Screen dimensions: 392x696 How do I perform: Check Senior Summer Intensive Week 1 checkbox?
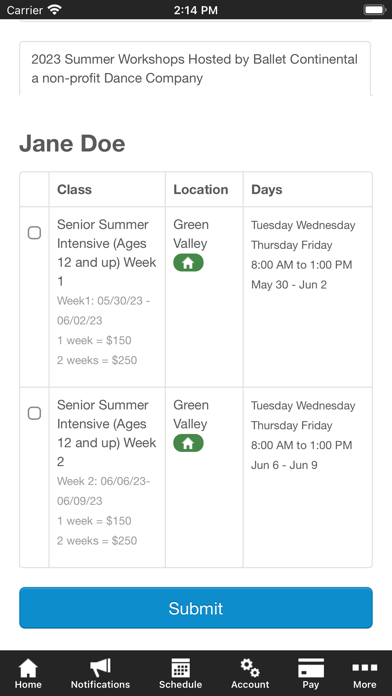pyautogui.click(x=35, y=233)
